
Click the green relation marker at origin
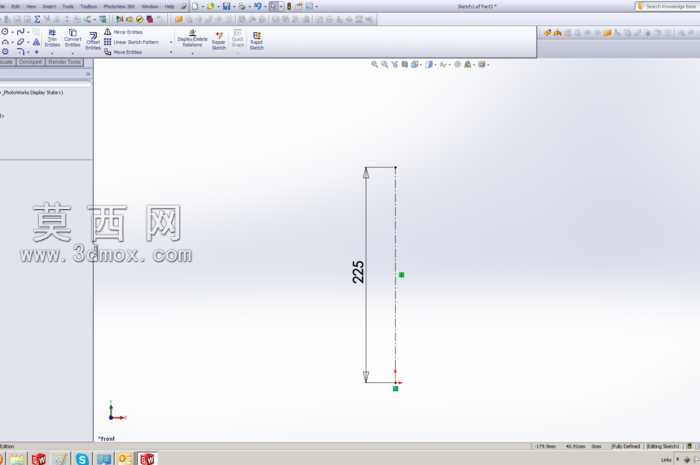pos(396,389)
